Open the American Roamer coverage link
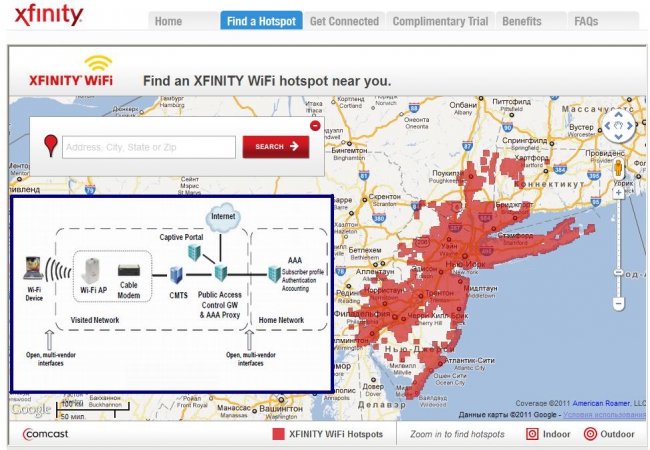 [601, 403]
